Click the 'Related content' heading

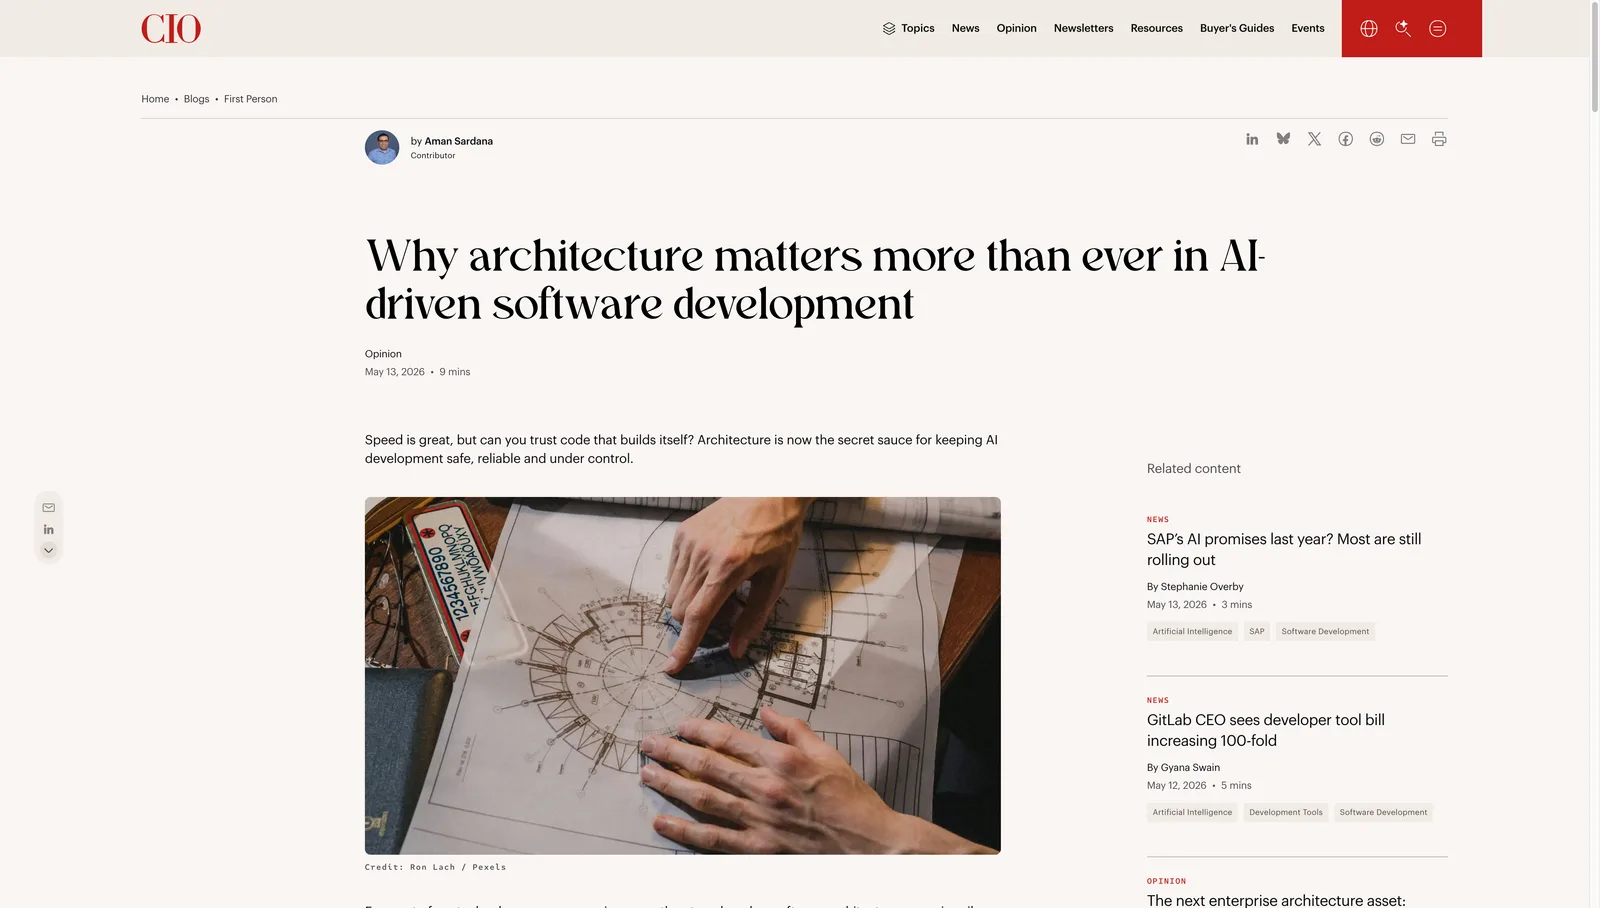1193,469
